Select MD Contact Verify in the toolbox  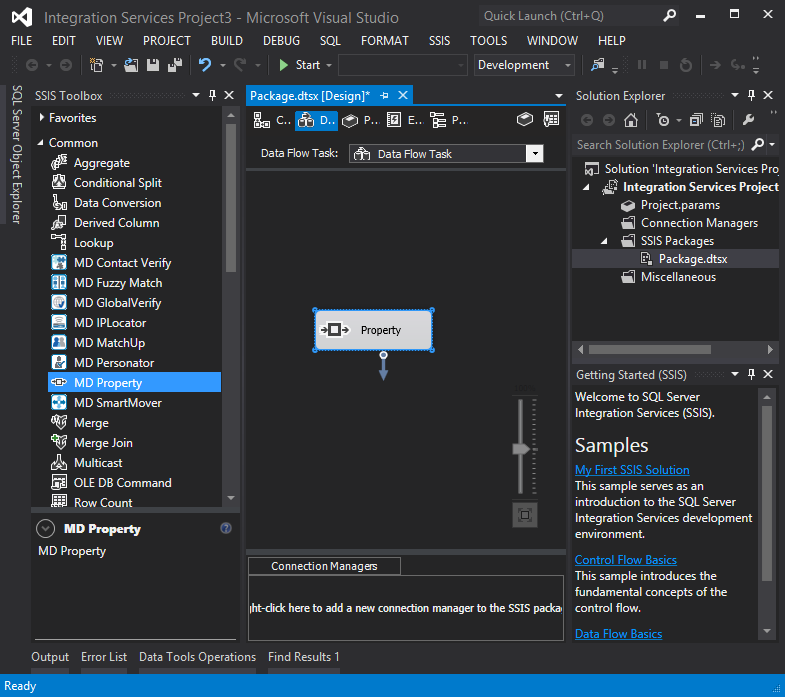coord(122,263)
